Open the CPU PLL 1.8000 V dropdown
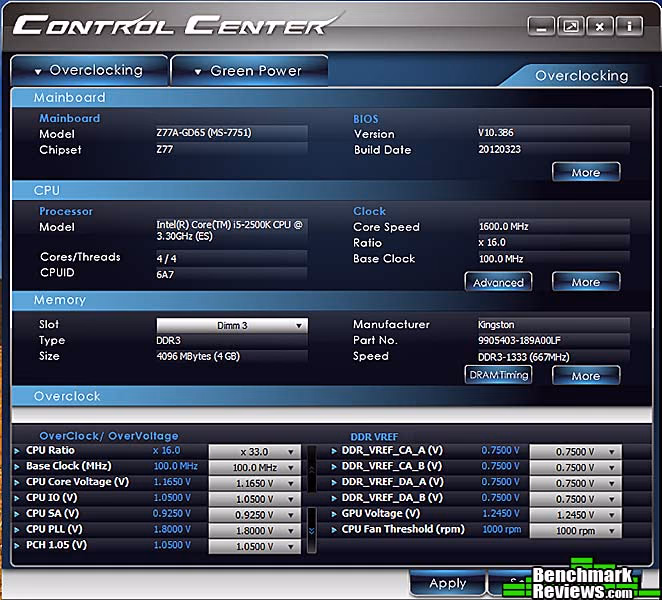Screen dimensions: 662x600 (x=255, y=531)
